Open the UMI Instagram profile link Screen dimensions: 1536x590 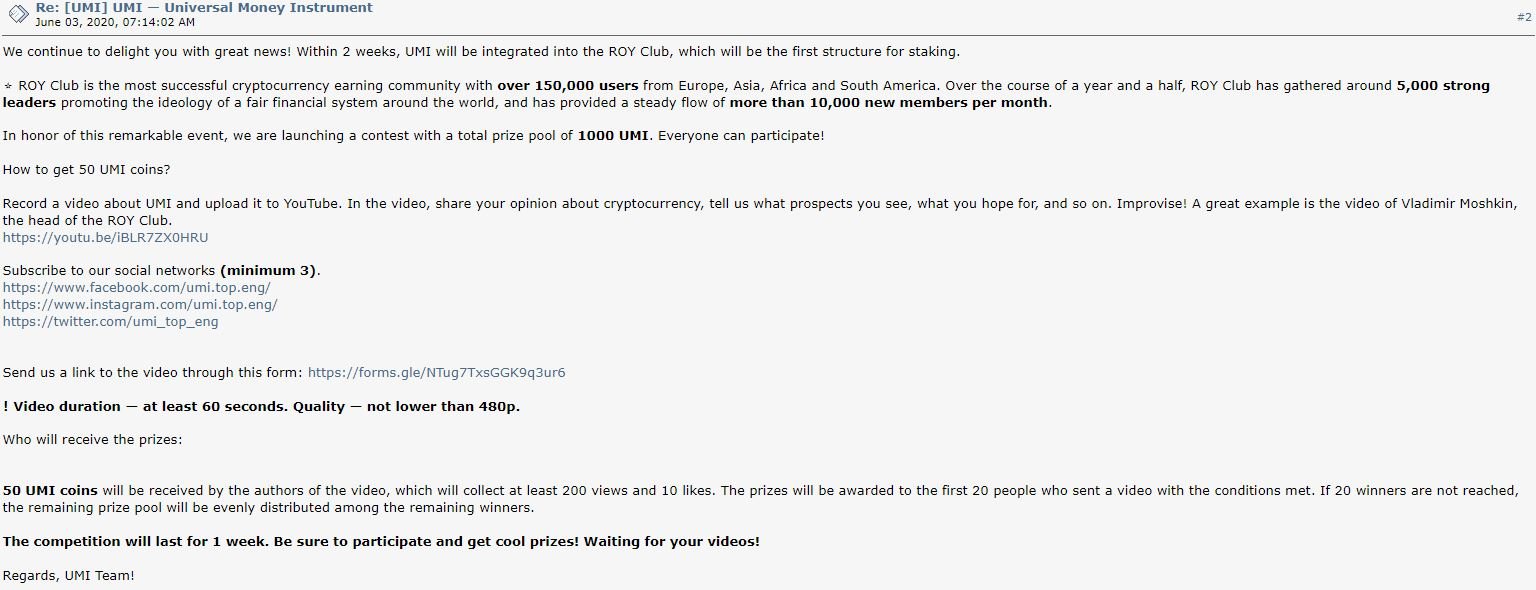[140, 305]
